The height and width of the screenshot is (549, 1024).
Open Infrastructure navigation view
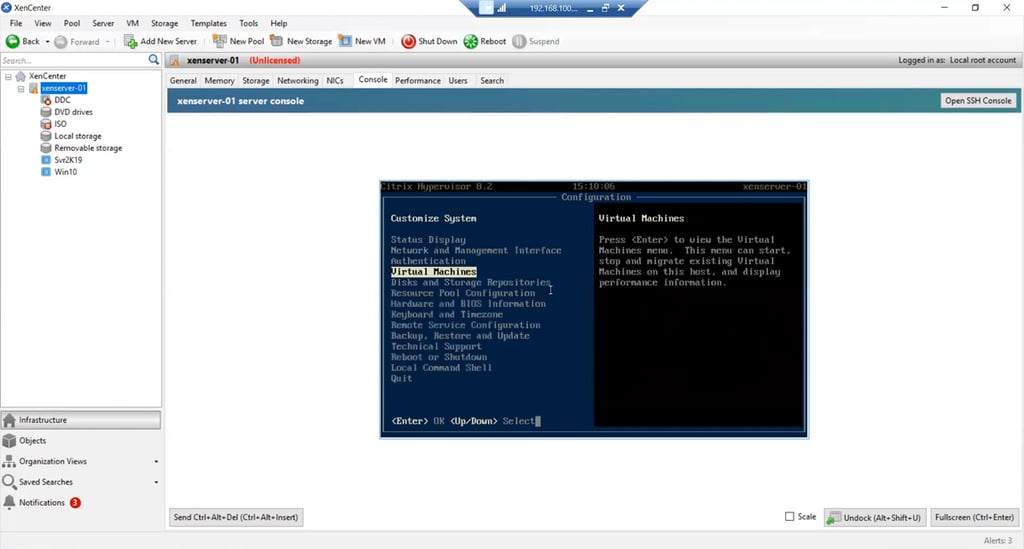click(x=81, y=420)
